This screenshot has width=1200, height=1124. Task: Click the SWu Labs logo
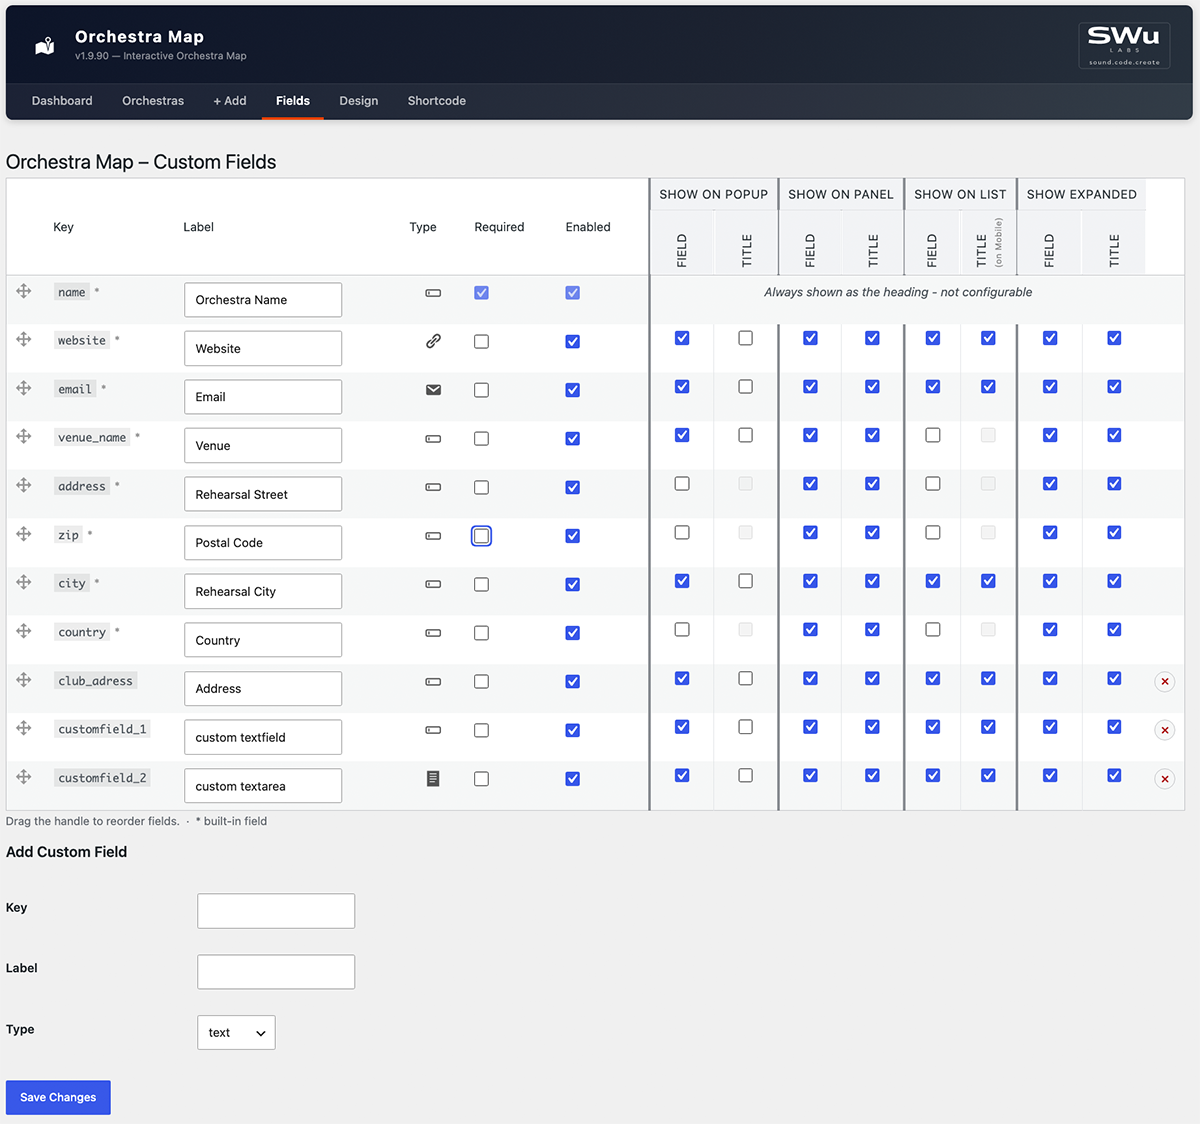pyautogui.click(x=1124, y=46)
